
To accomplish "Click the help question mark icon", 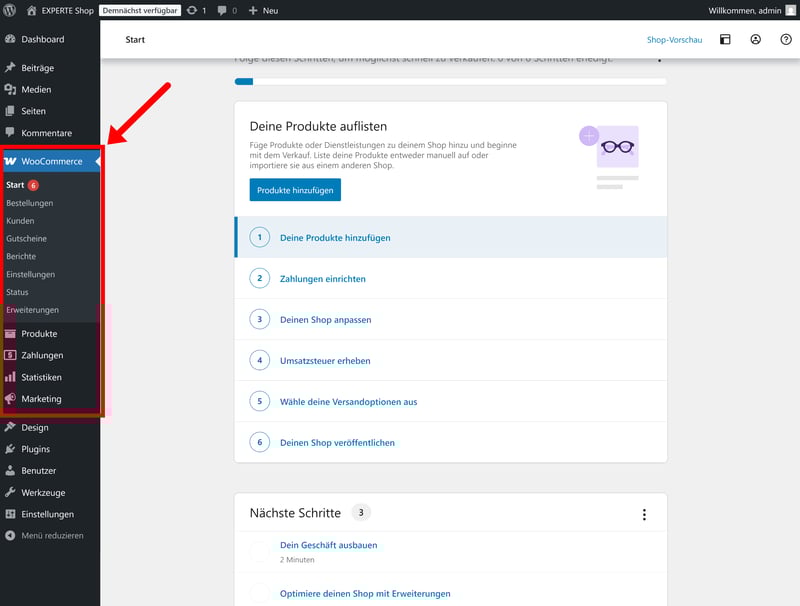I will pos(785,40).
